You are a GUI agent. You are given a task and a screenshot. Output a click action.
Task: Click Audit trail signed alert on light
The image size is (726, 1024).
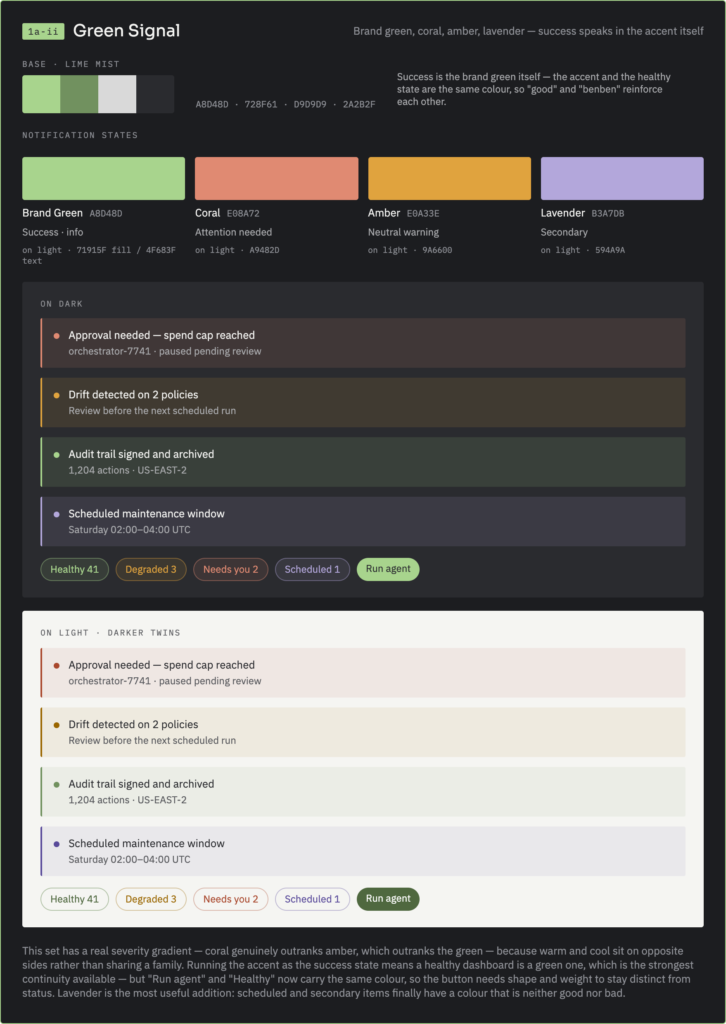coord(363,792)
